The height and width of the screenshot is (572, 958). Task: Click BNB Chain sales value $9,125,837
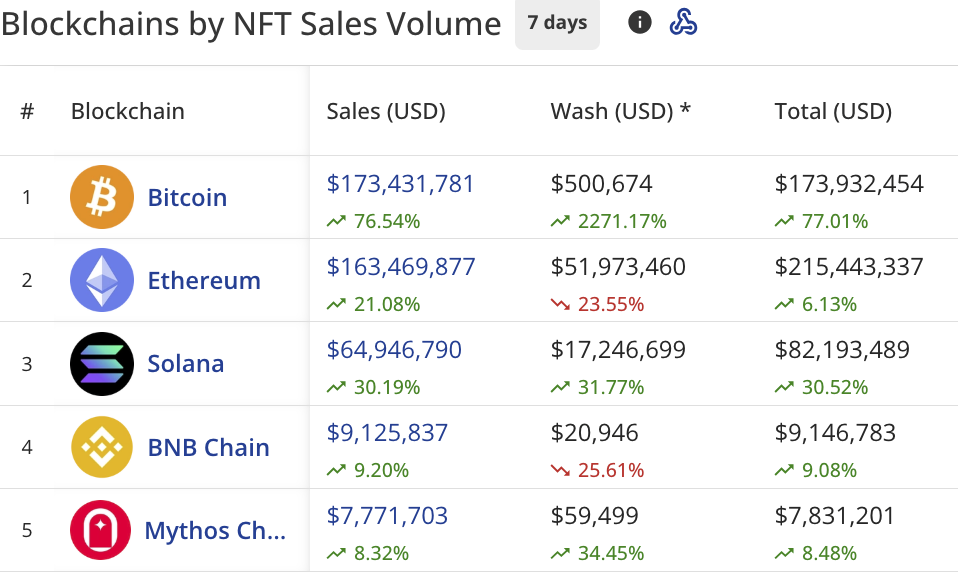tap(387, 433)
